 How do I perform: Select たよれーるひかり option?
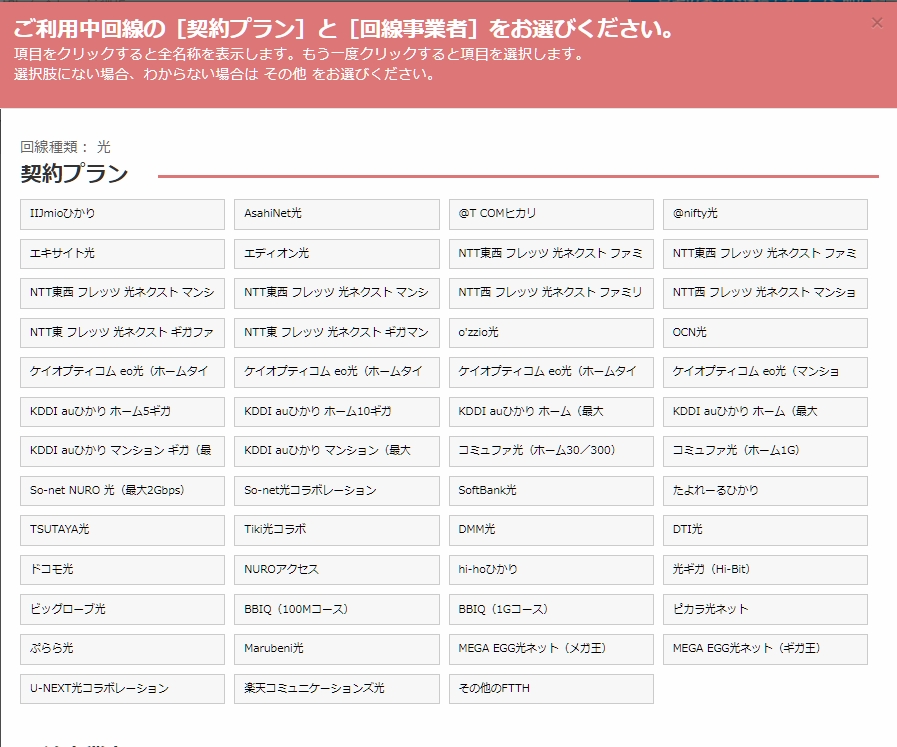pyautogui.click(x=765, y=491)
